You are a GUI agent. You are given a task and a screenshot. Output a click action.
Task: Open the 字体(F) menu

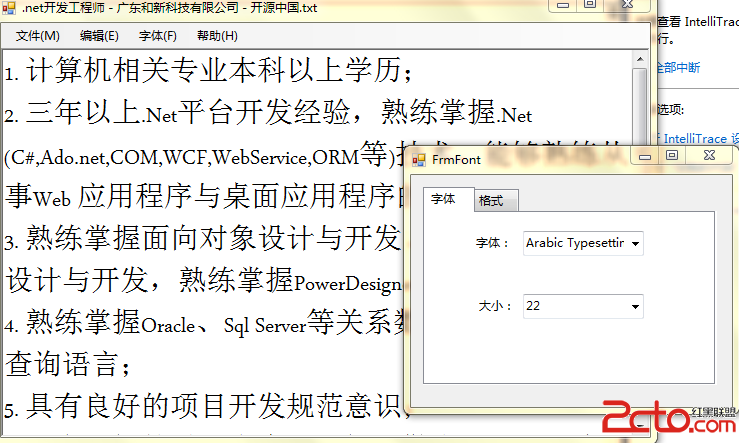coord(157,36)
